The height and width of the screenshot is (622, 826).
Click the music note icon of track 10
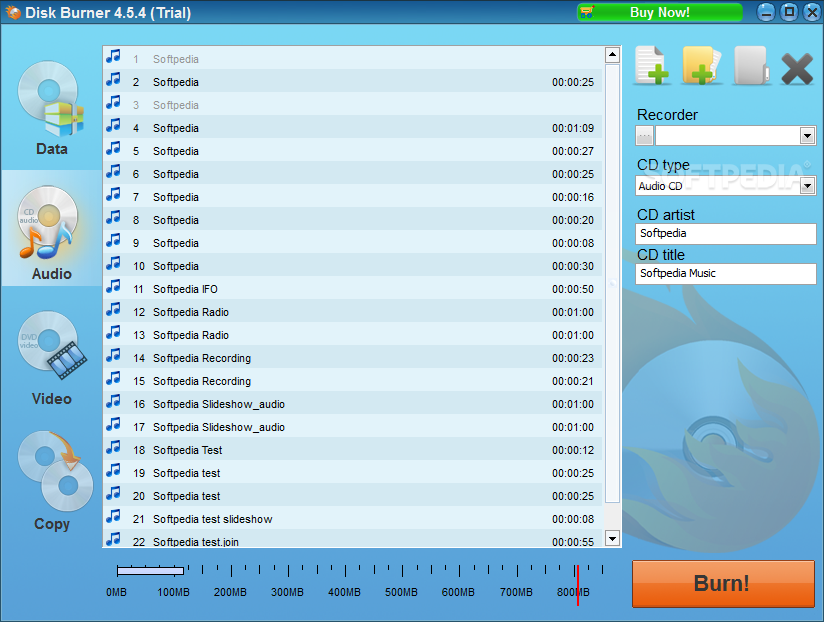point(113,263)
